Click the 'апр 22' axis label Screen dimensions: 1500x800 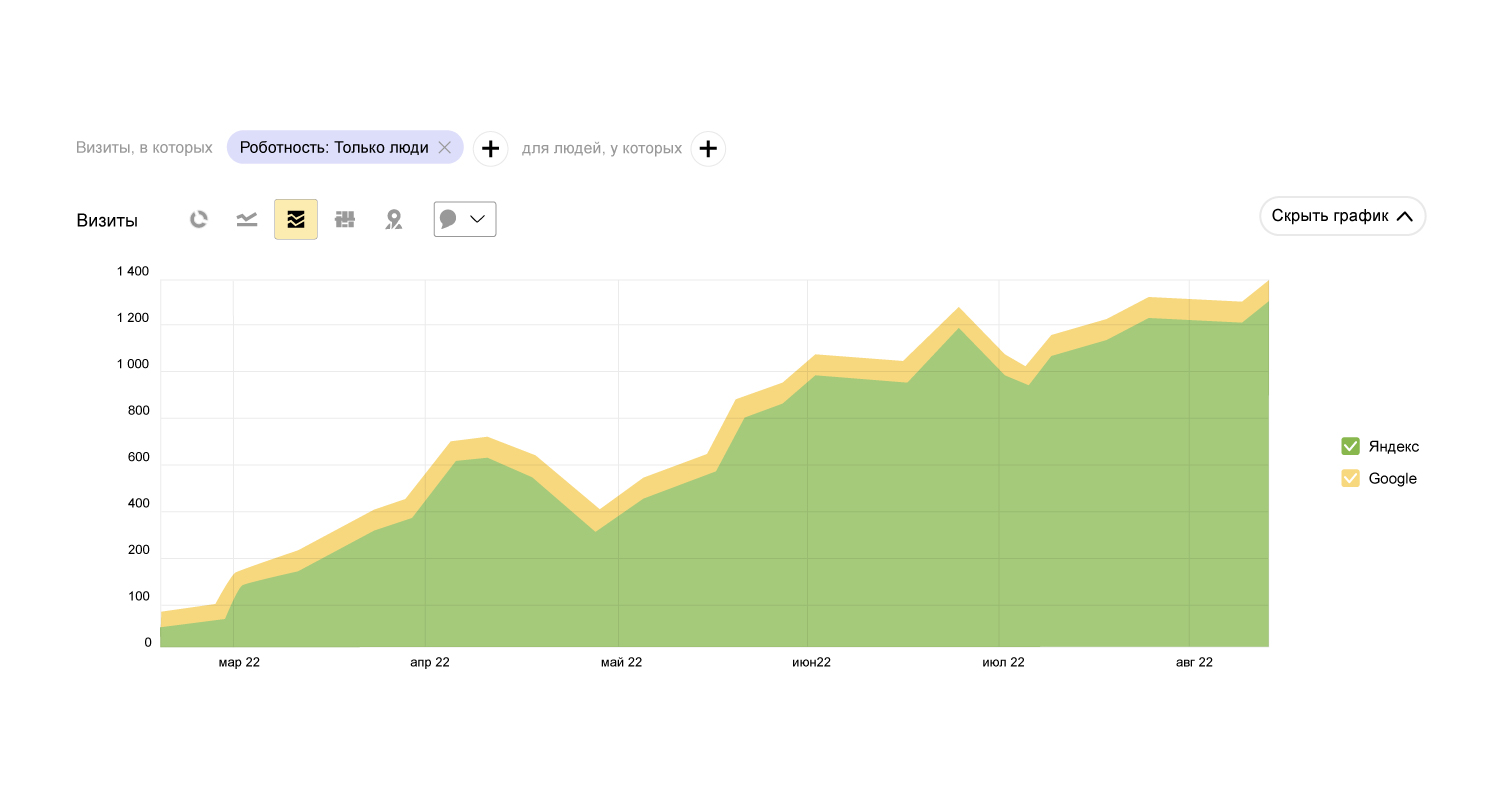click(x=430, y=662)
